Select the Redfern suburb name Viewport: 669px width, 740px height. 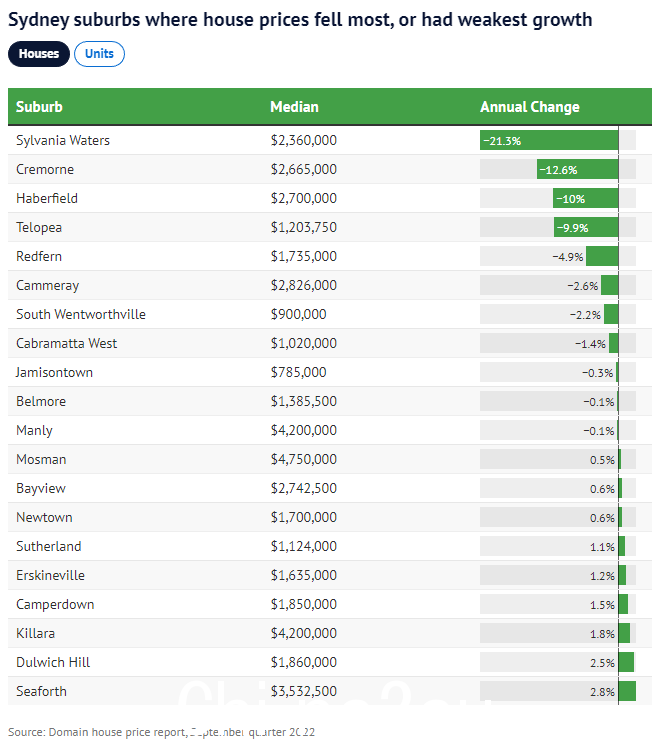coord(39,256)
